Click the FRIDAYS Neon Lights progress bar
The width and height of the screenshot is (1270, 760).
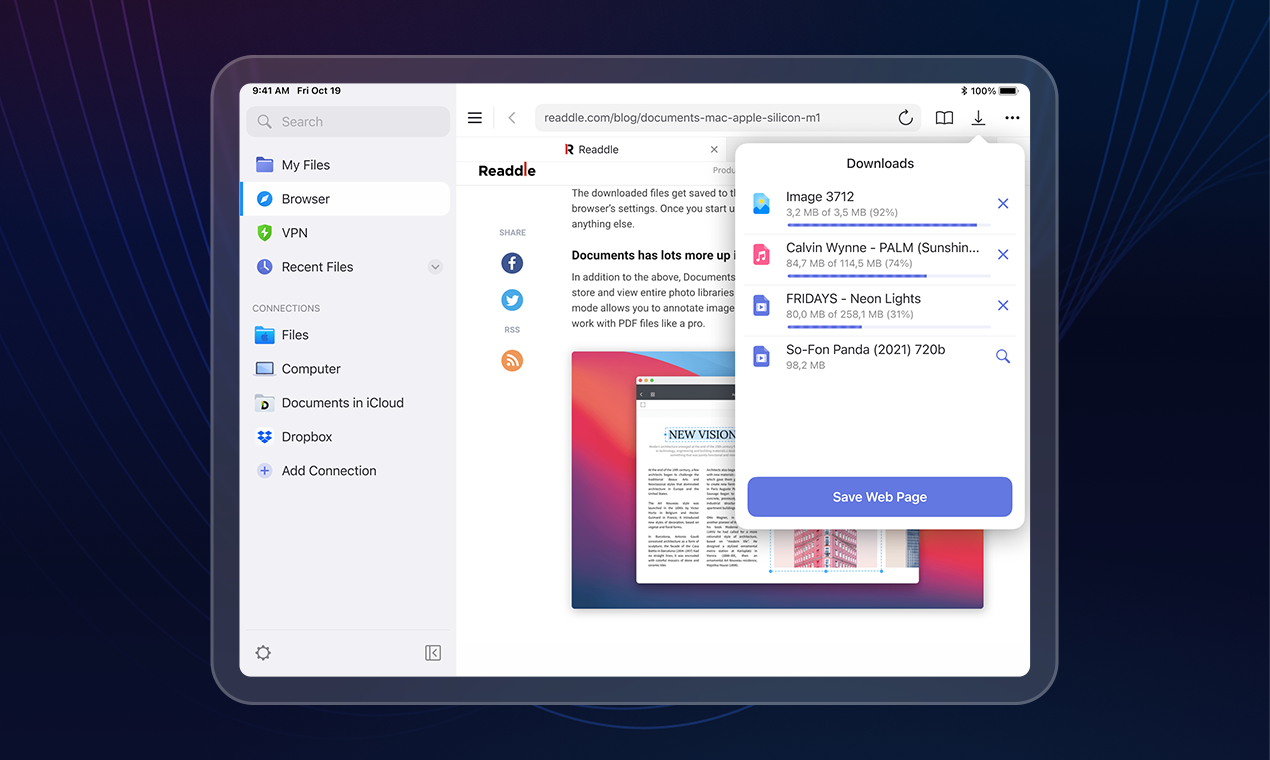click(888, 327)
